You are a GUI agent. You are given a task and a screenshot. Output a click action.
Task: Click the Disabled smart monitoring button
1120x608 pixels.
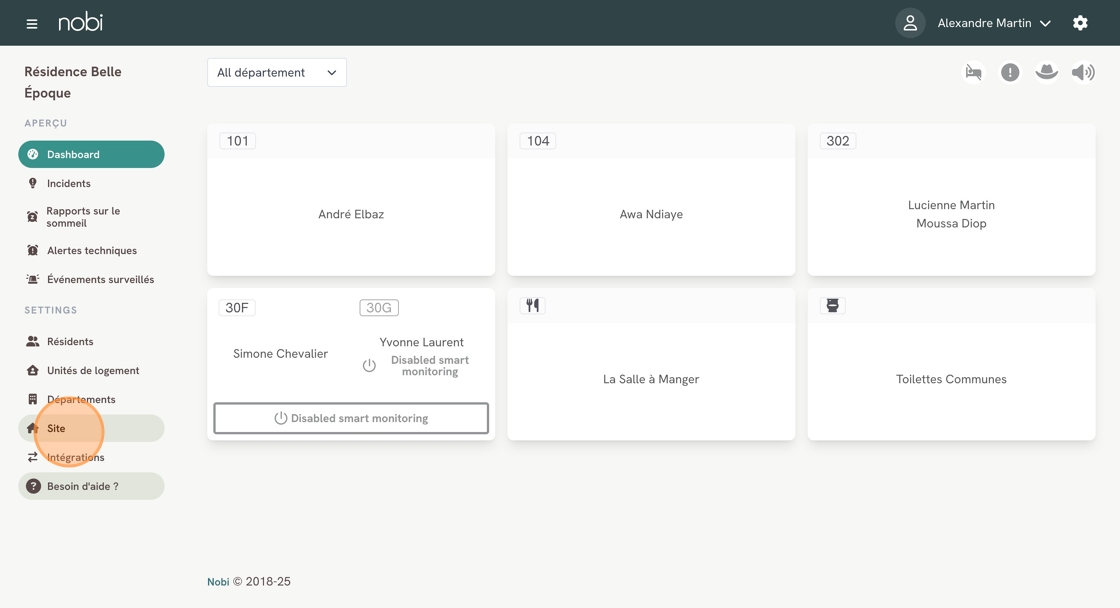coord(351,418)
